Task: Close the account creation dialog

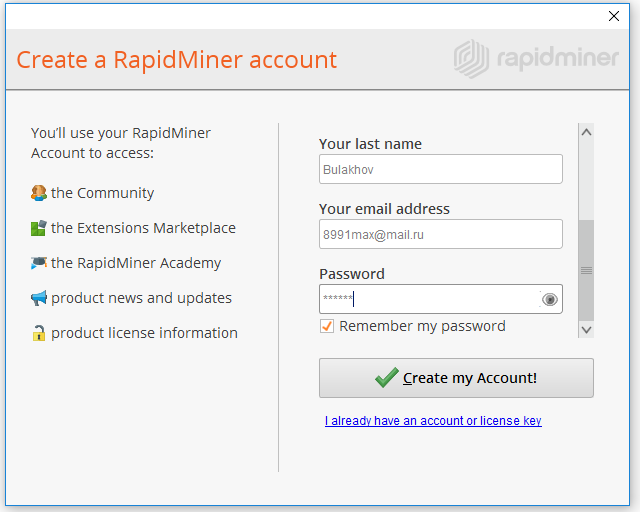Action: tap(614, 16)
